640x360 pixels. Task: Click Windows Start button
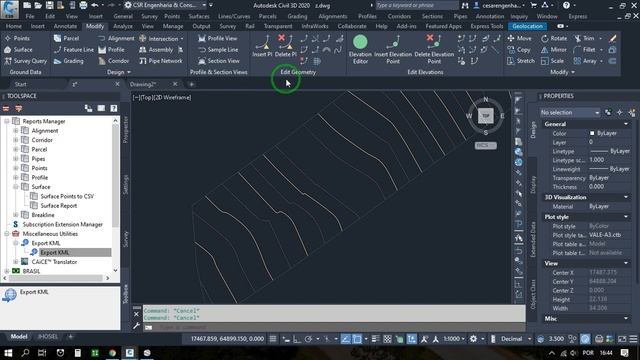pyautogui.click(x=8, y=353)
